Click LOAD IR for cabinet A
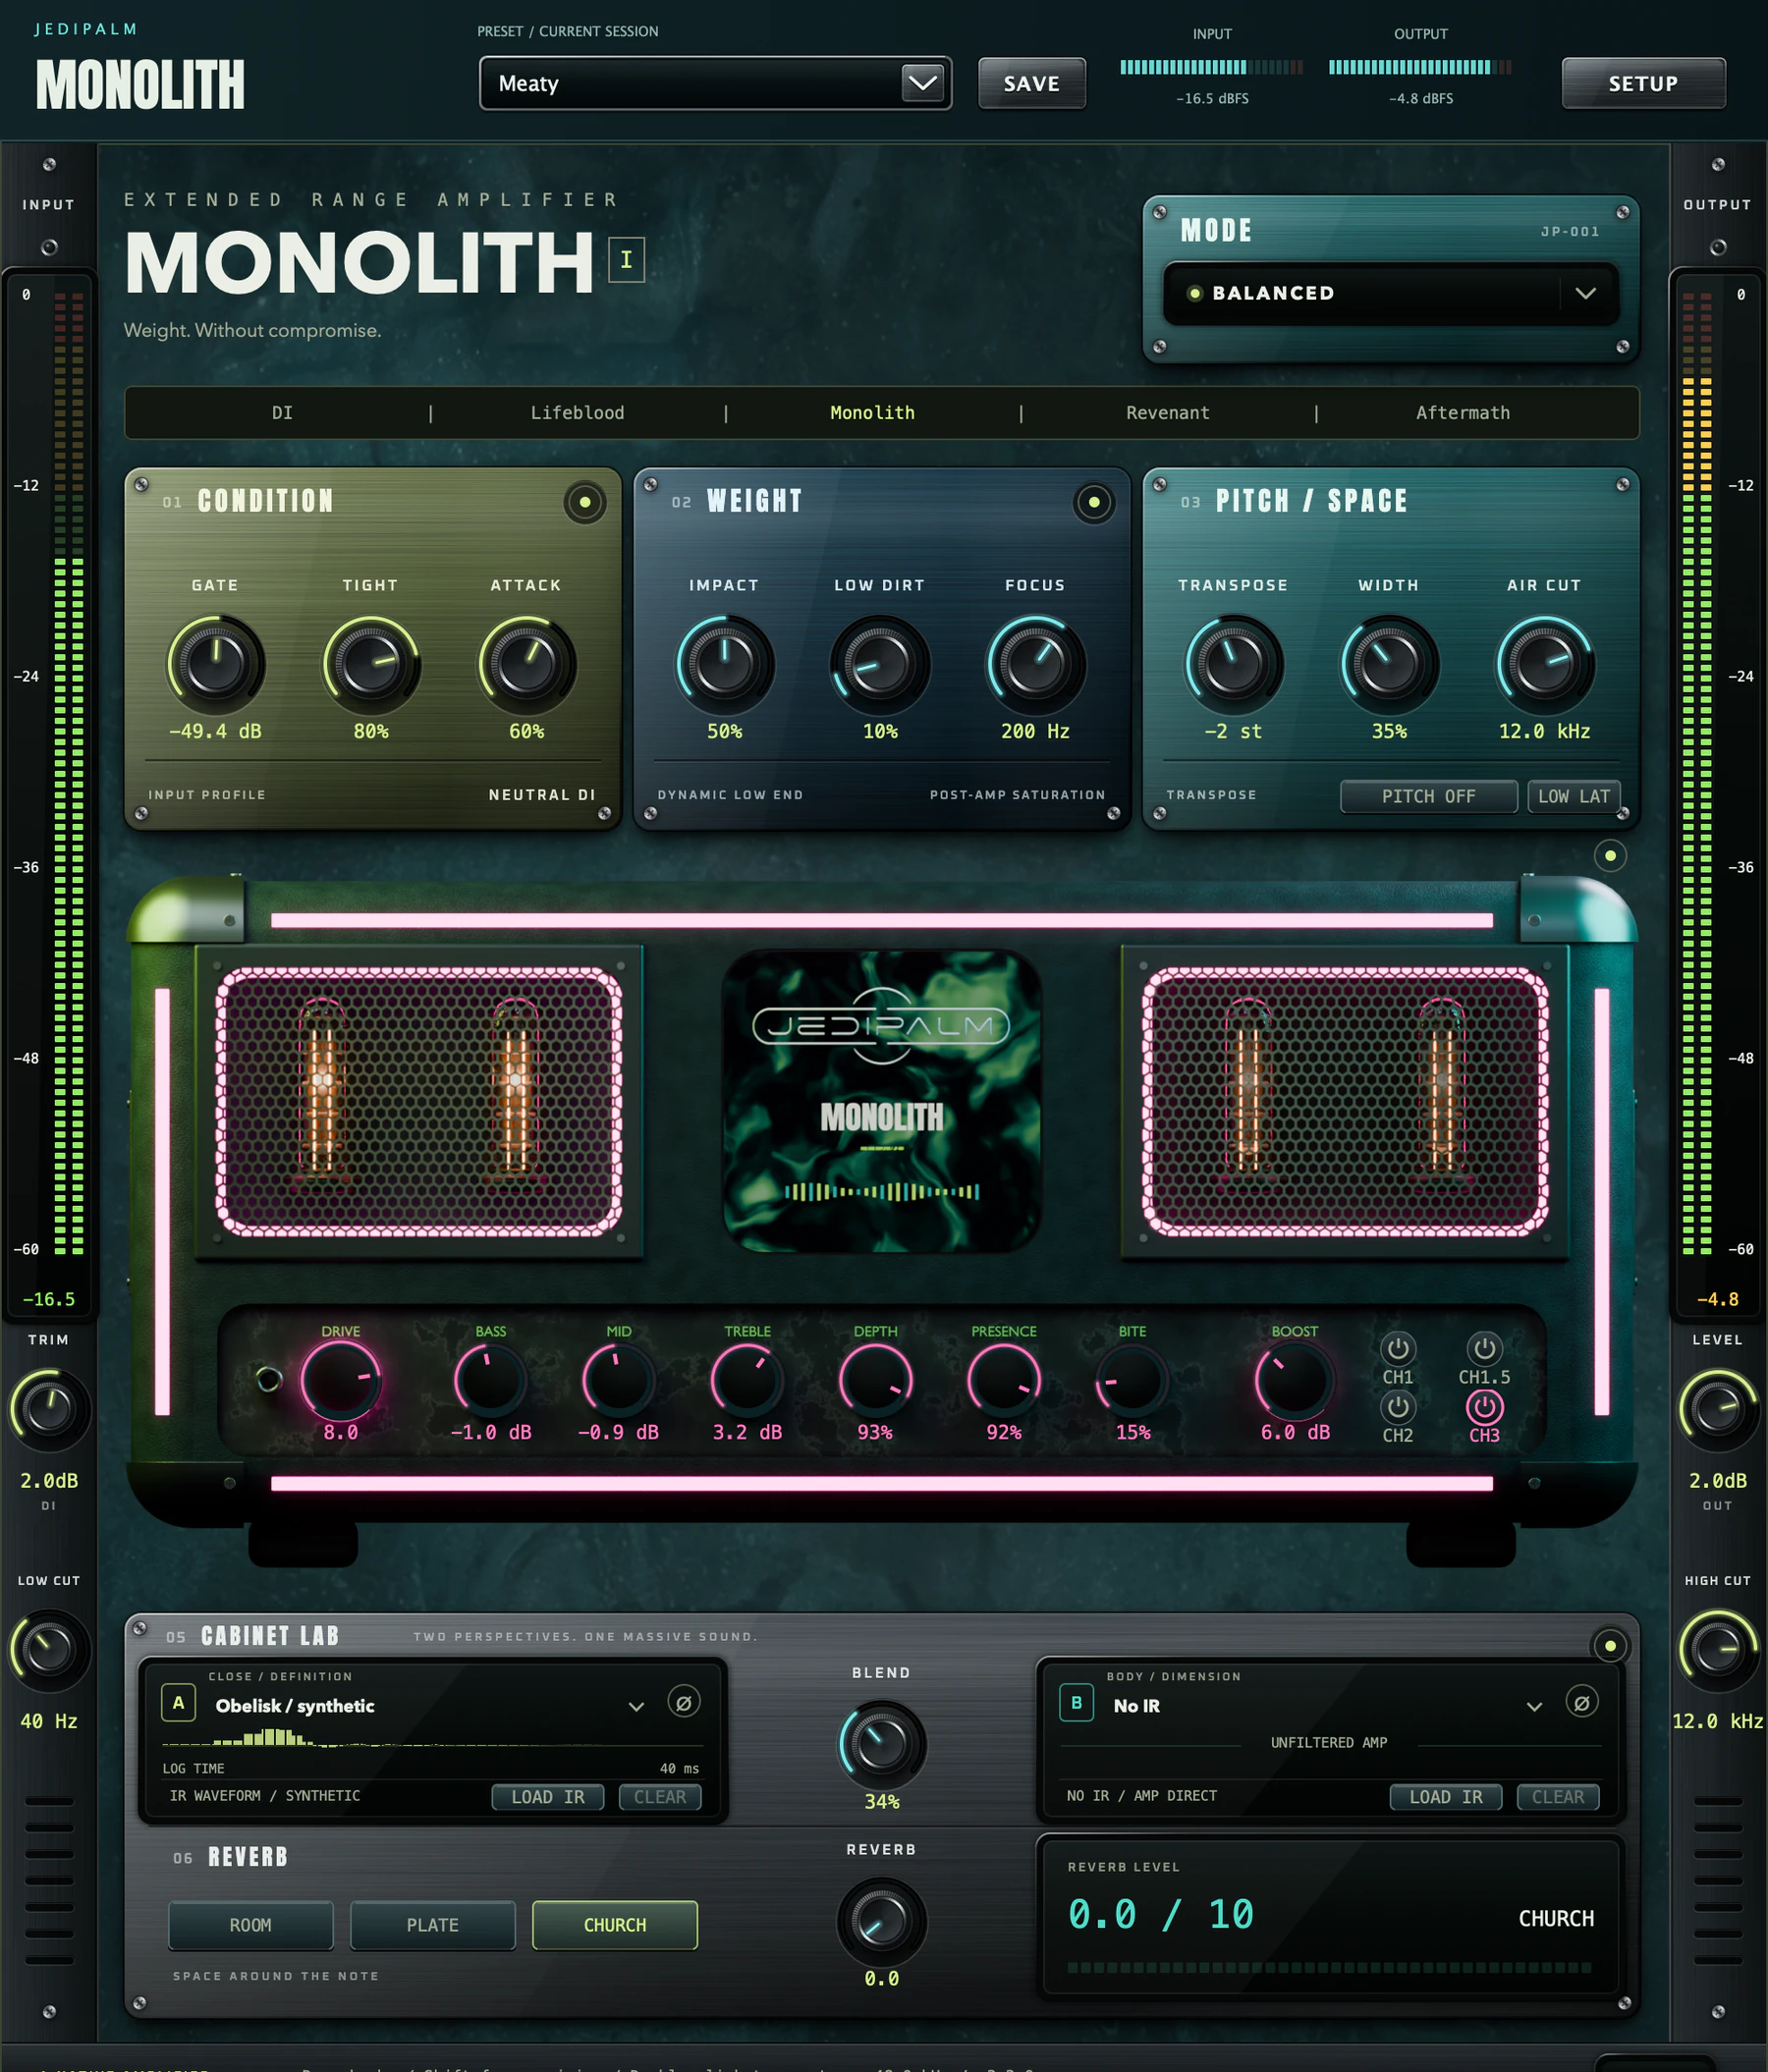The image size is (1768, 2072). click(548, 1797)
